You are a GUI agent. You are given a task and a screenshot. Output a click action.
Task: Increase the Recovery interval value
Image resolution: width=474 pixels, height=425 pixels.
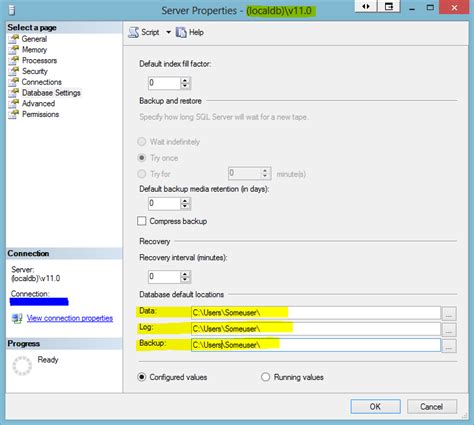point(185,274)
